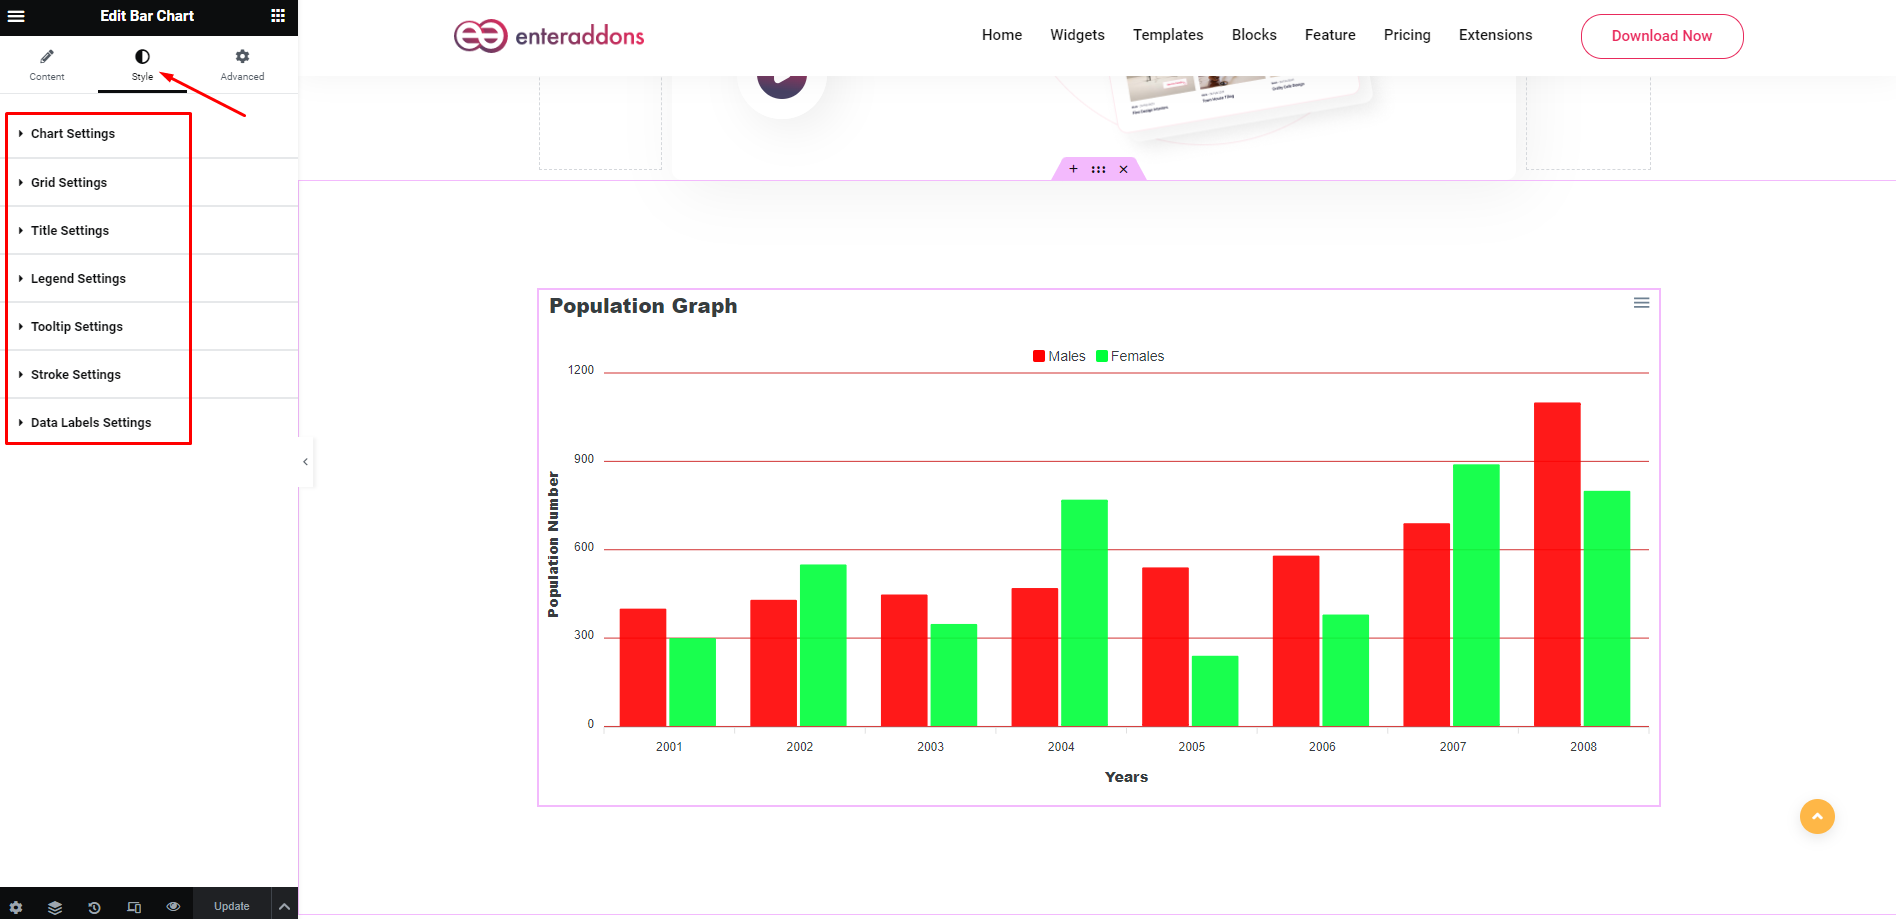Image resolution: width=1896 pixels, height=919 pixels.
Task: Open the History icon in bottom bar
Action: (x=94, y=907)
